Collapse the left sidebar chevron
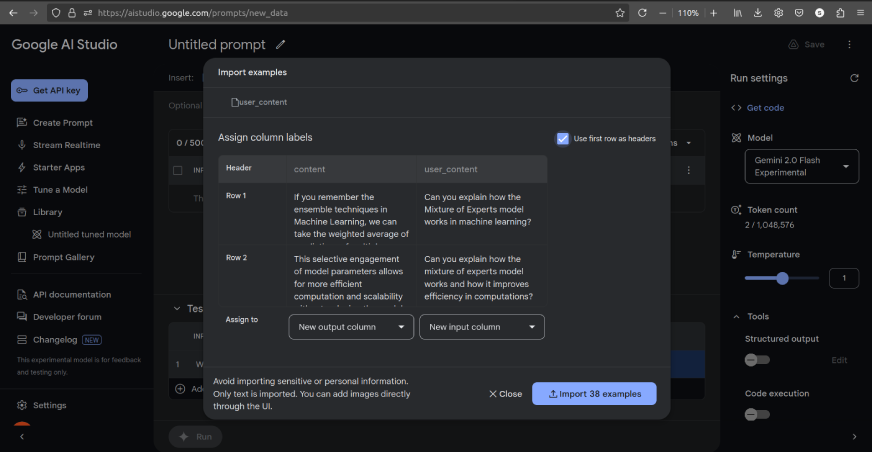This screenshot has height=452, width=872. (22, 436)
